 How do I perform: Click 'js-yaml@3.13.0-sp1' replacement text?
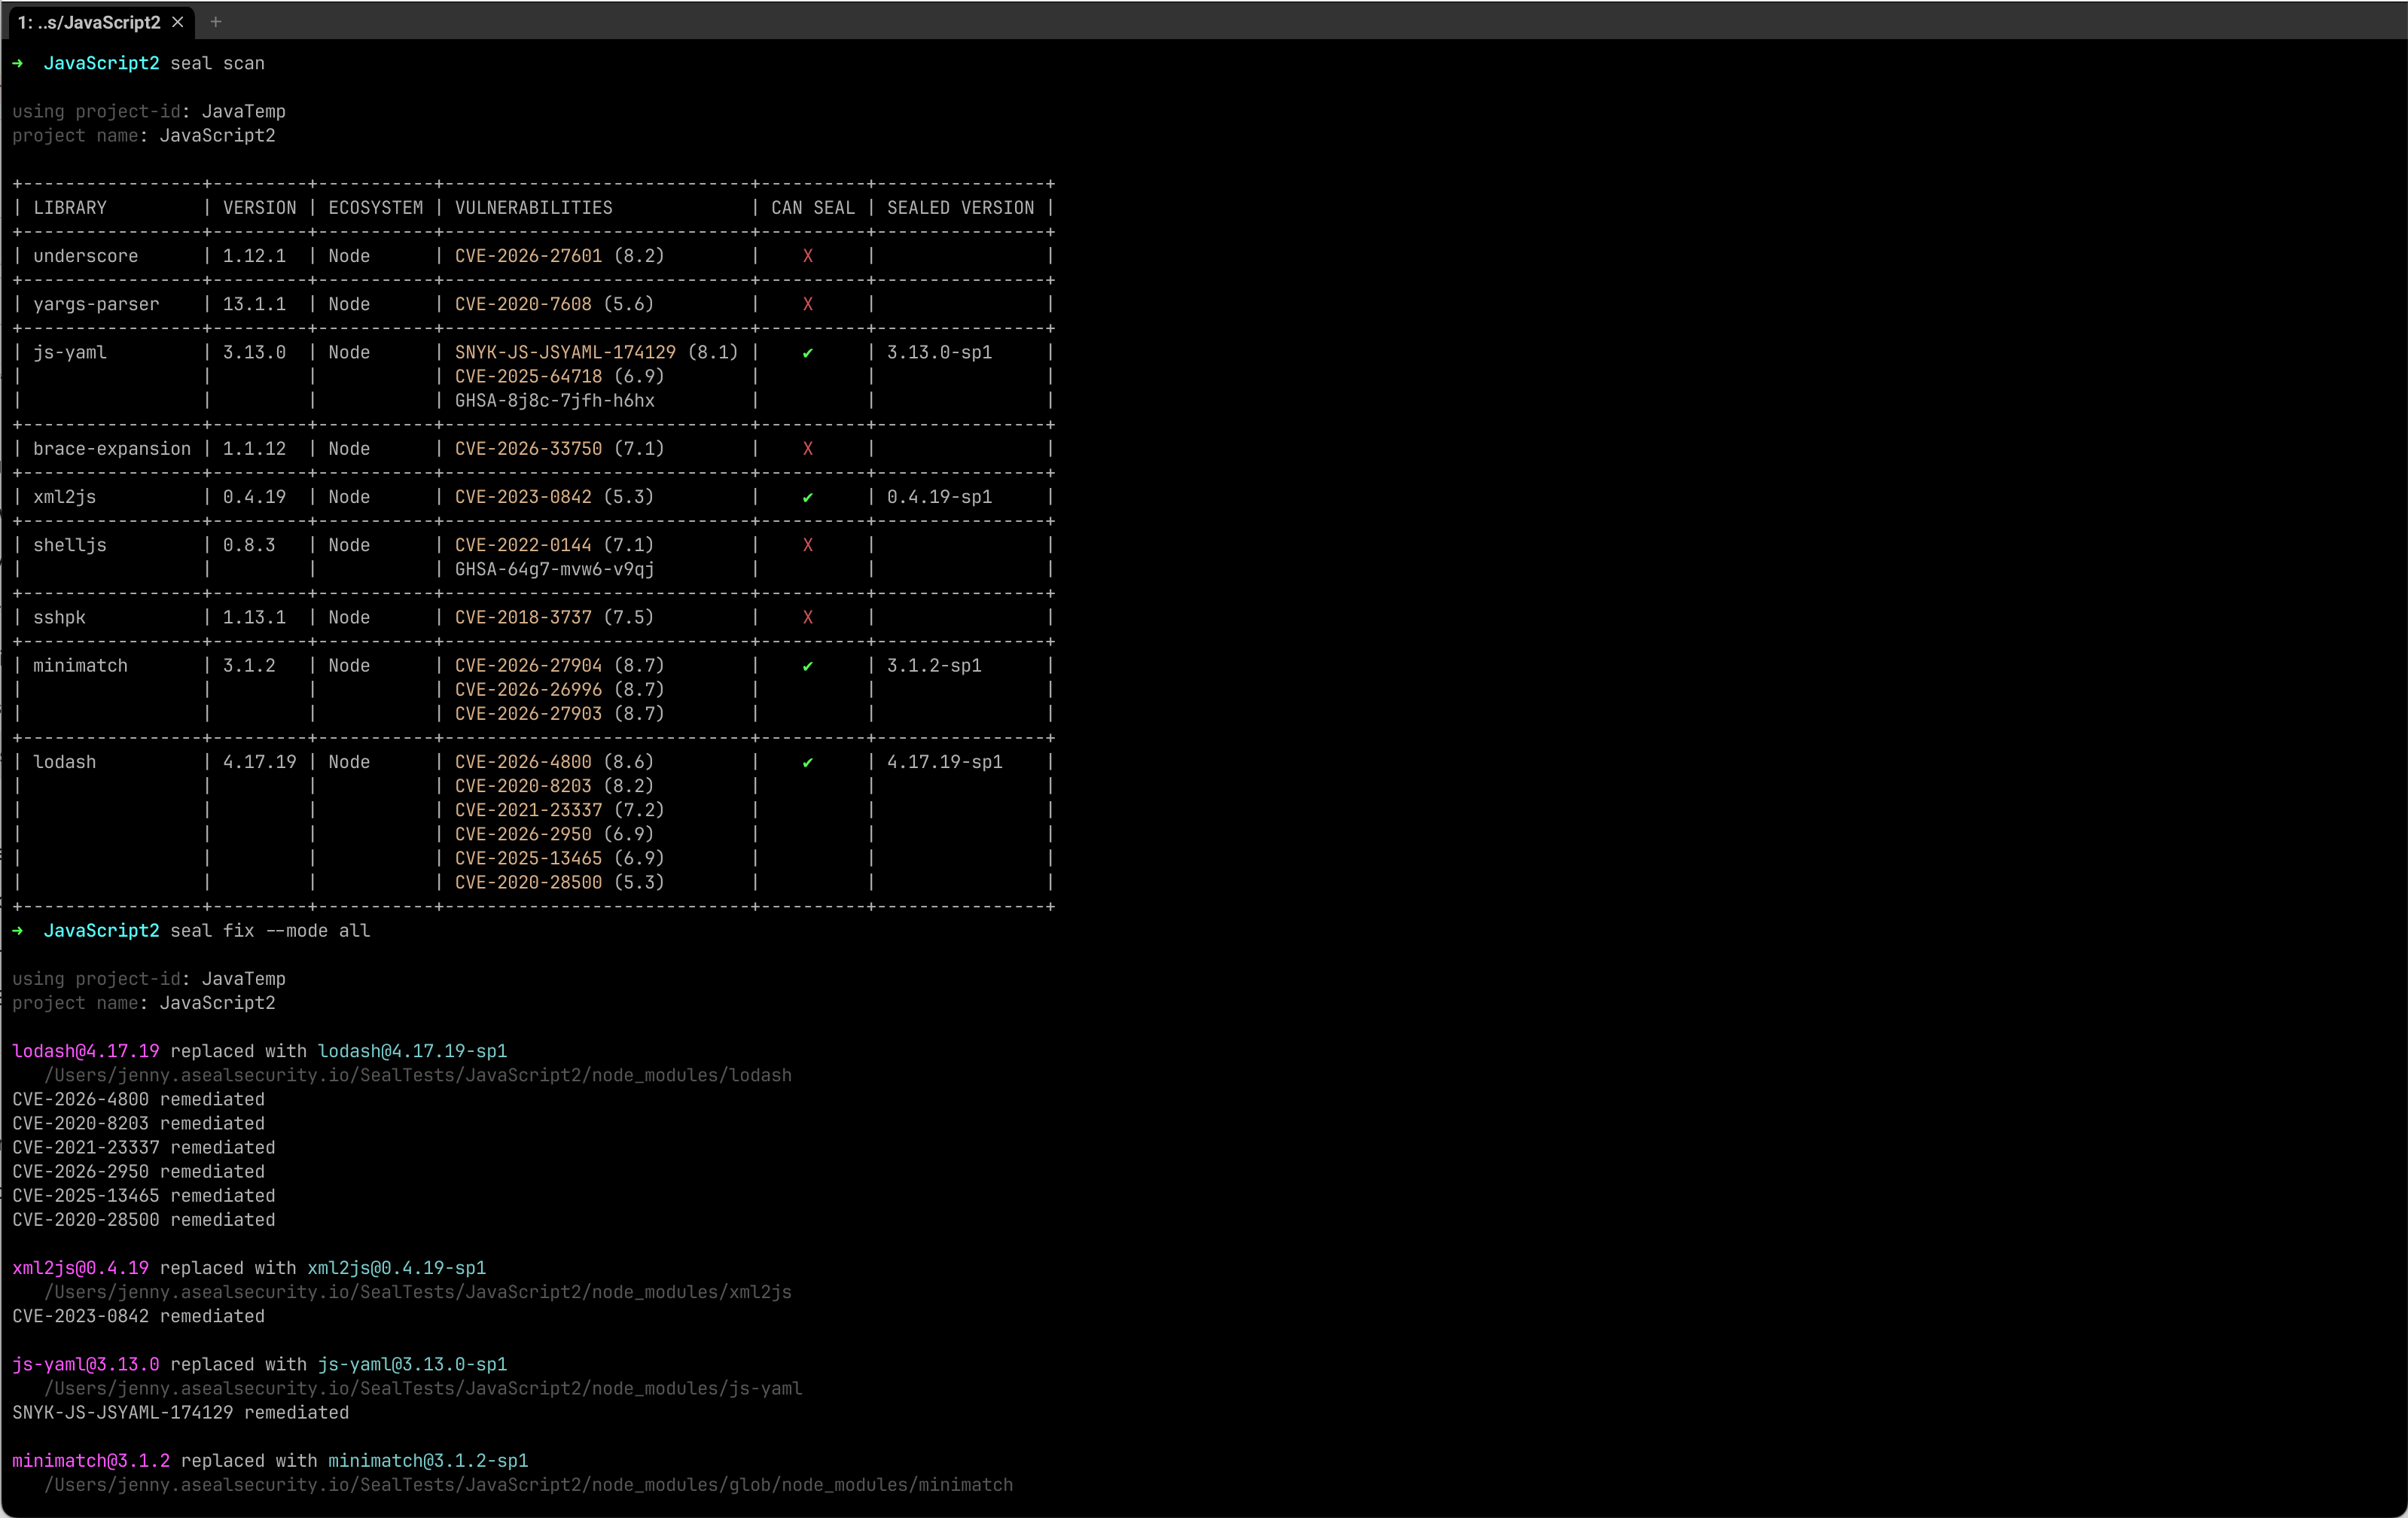[x=412, y=1365]
